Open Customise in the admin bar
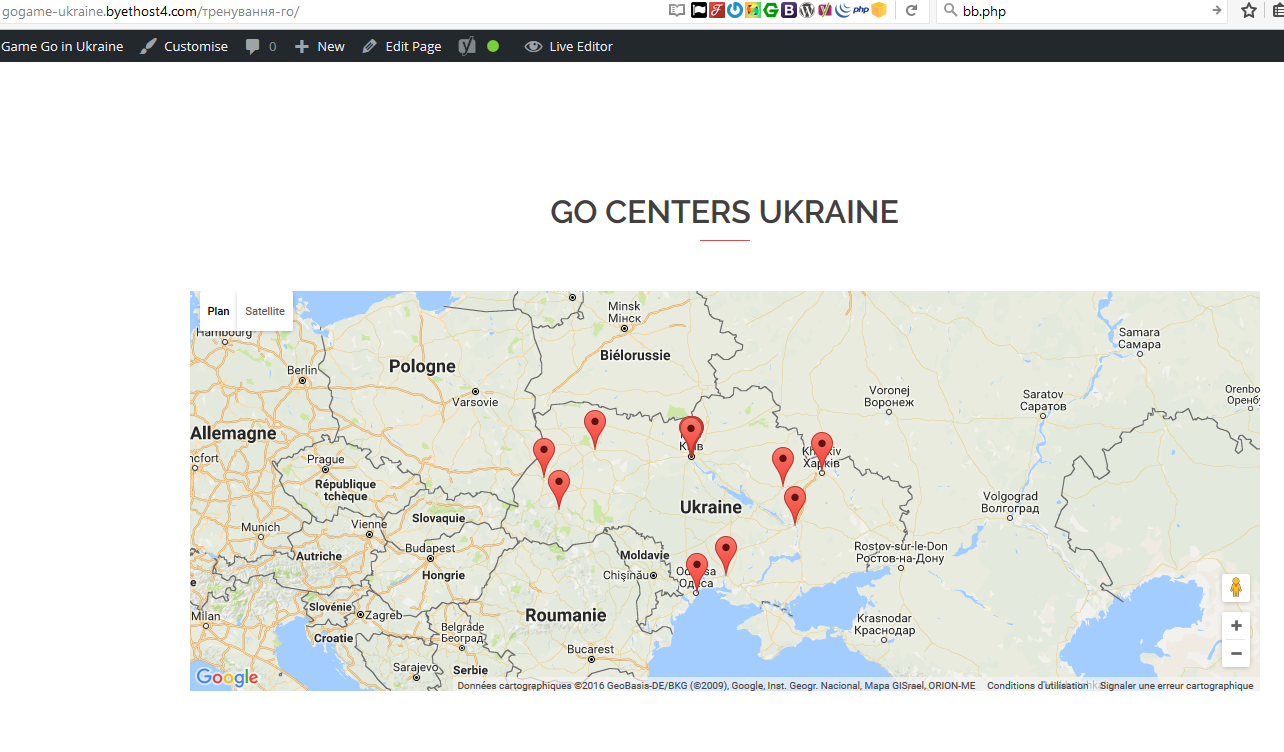 click(x=184, y=46)
